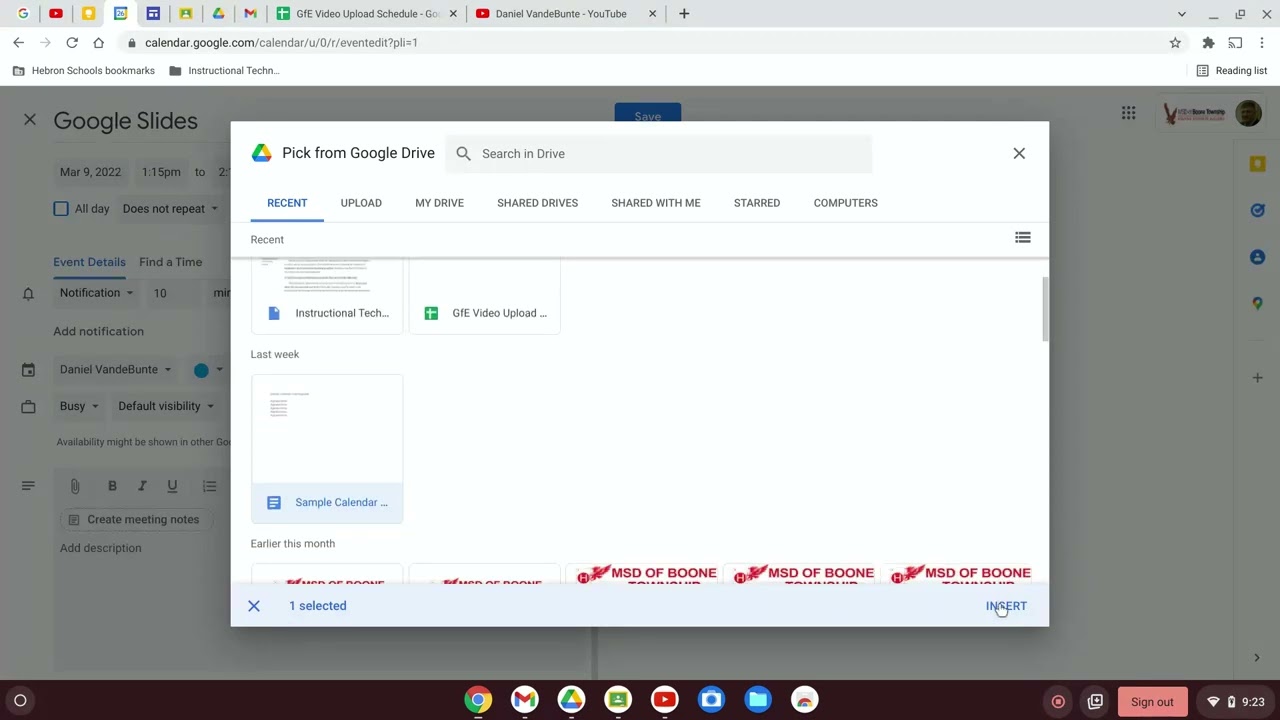Click the Sign out button
This screenshot has height=720, width=1280.
tap(1152, 702)
